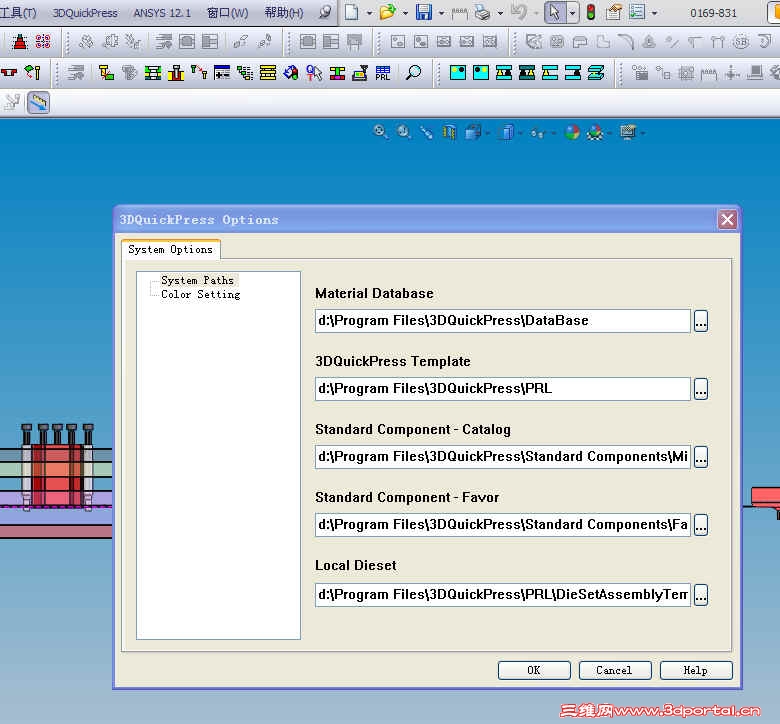Close the 3DQuickPress Options dialog
780x724 pixels.
727,219
